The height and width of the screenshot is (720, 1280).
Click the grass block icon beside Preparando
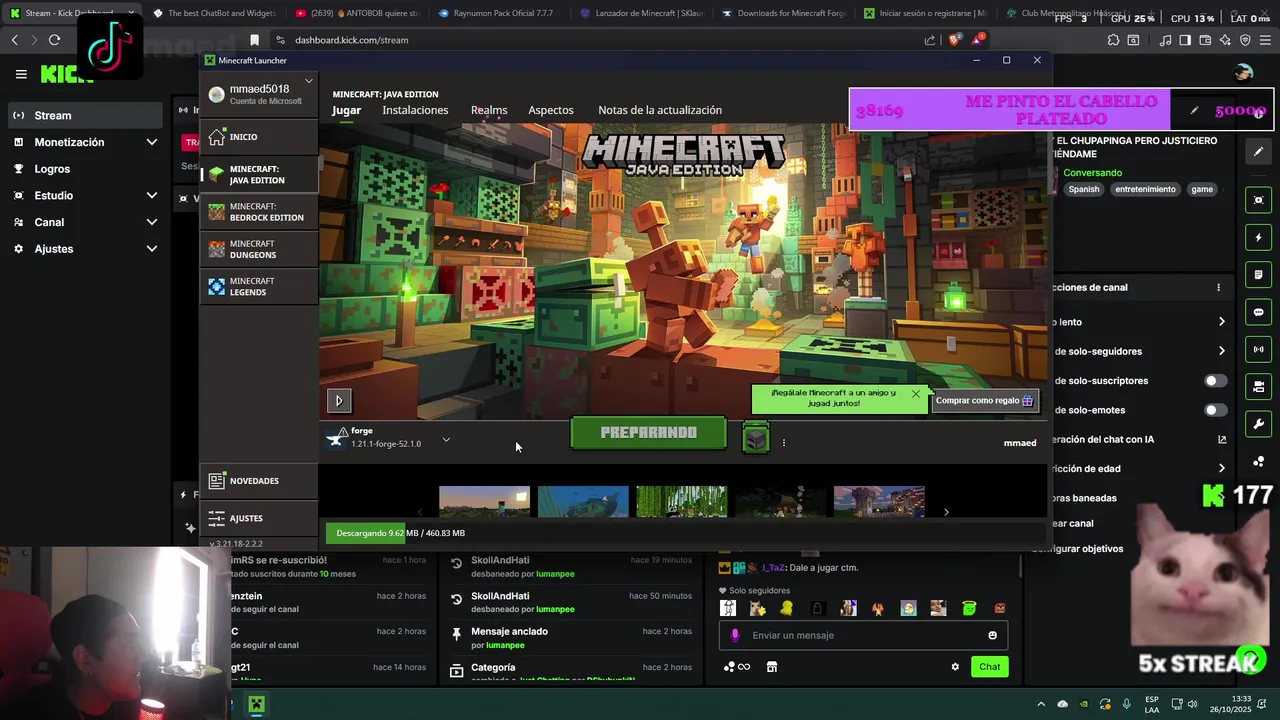point(756,437)
